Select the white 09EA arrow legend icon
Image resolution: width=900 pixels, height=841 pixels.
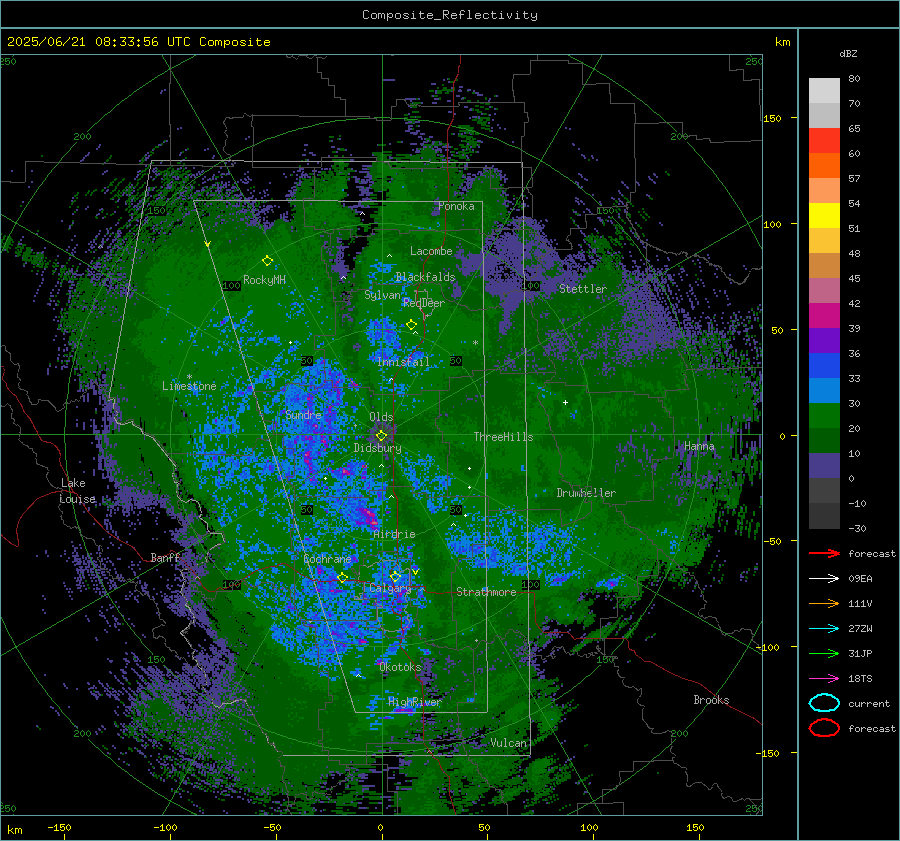pos(824,579)
